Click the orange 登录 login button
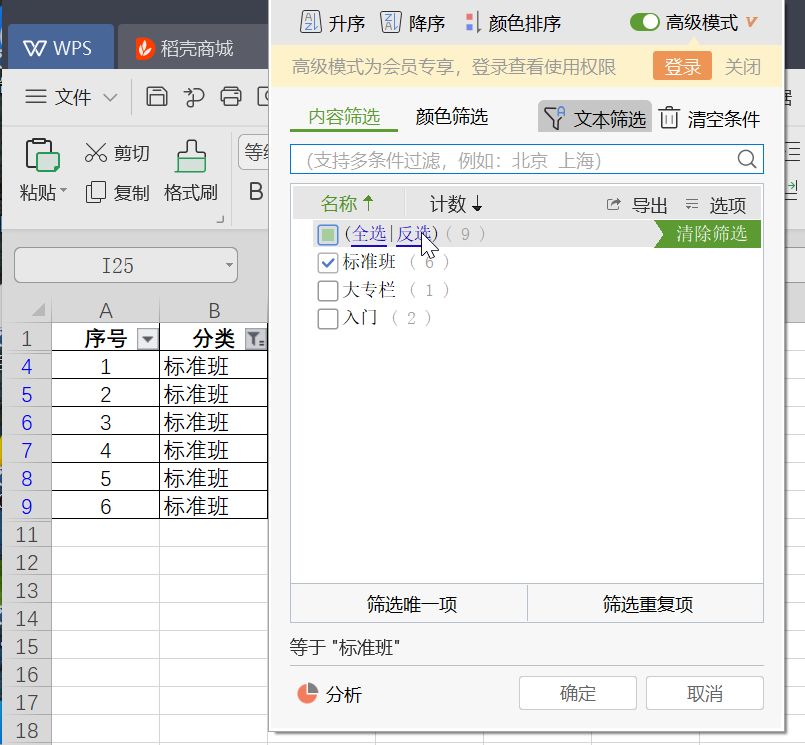The height and width of the screenshot is (745, 805). click(682, 66)
